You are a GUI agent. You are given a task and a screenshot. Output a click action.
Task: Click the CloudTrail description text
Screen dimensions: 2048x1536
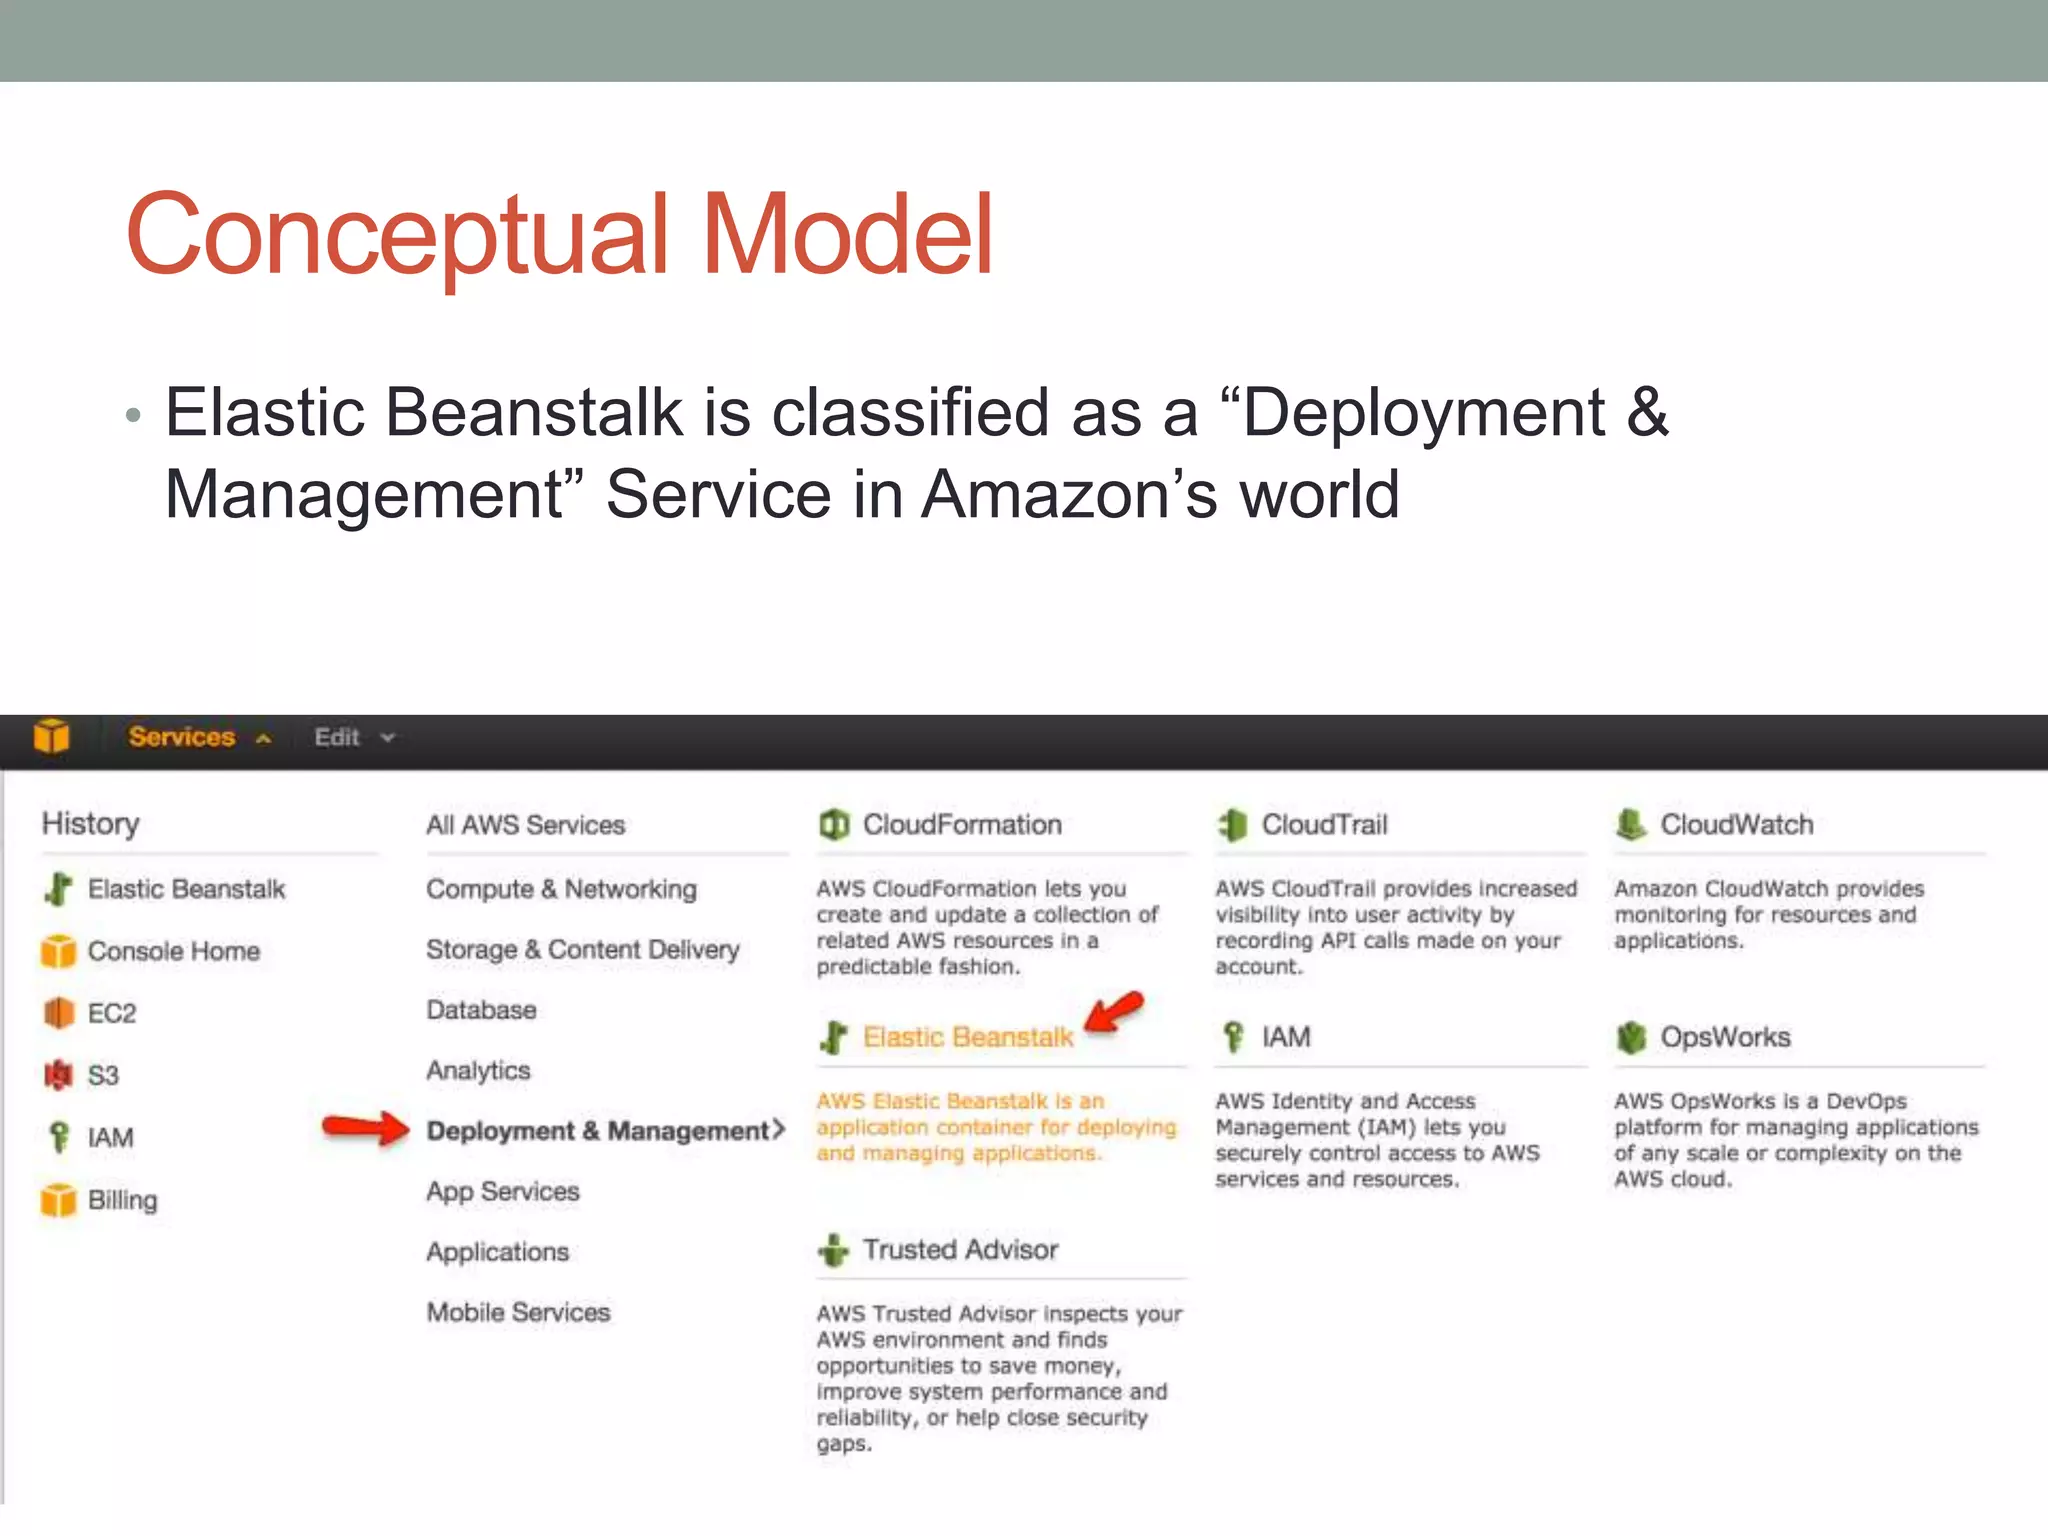point(1396,927)
